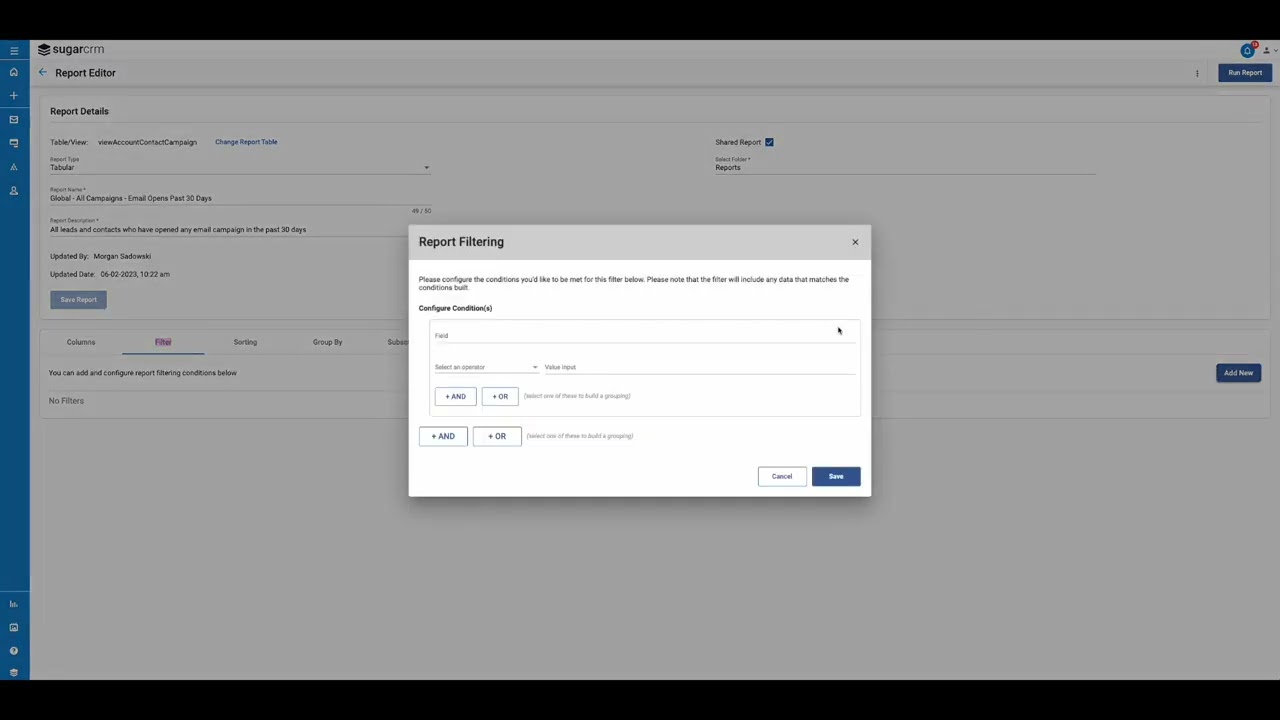Open the user profile icon at the top right
Image resolution: width=1280 pixels, height=720 pixels.
pos(1267,50)
